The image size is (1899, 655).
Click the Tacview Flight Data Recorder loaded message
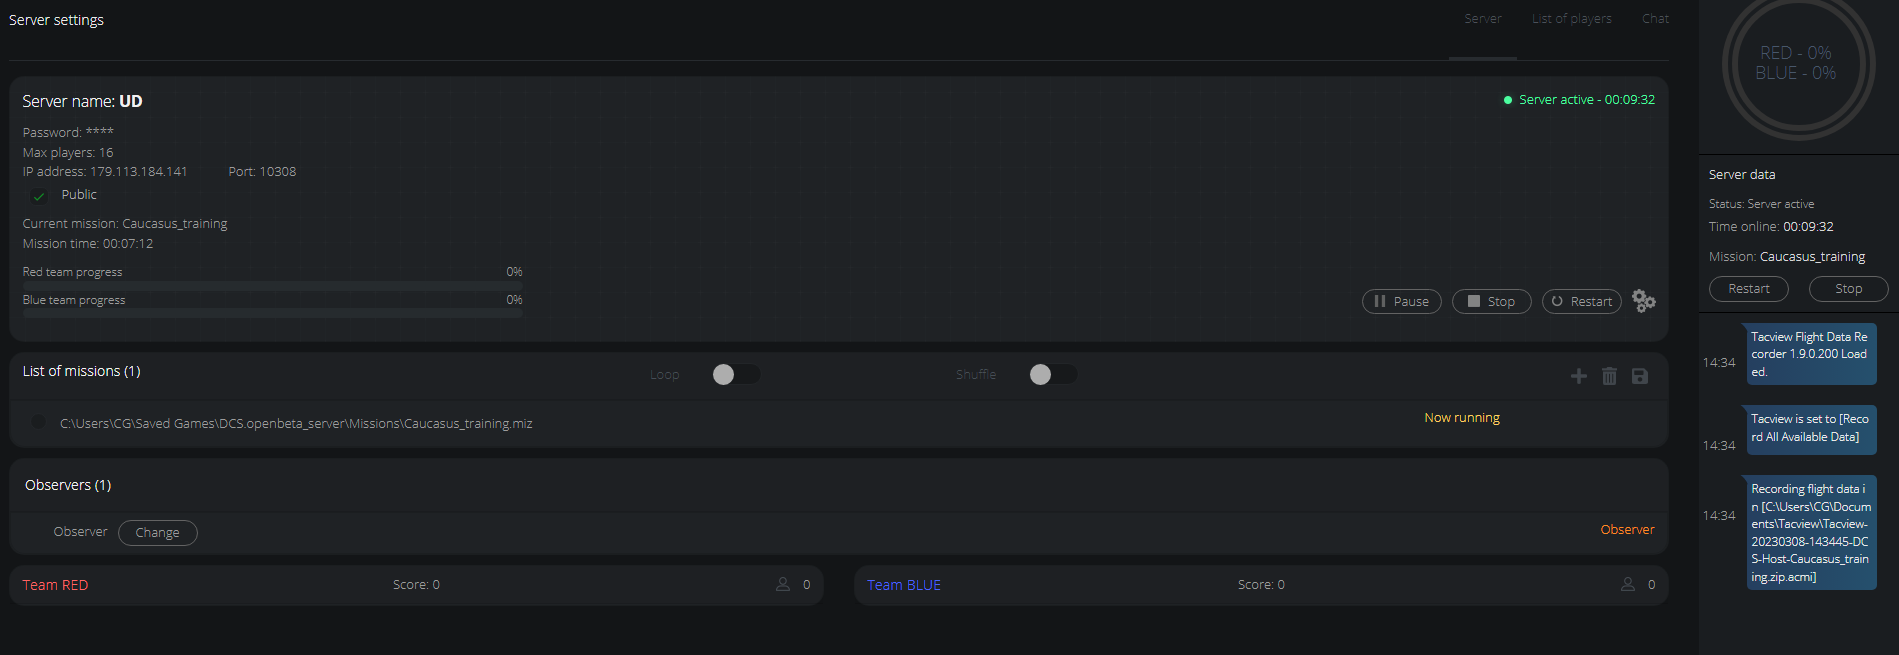click(x=1811, y=354)
